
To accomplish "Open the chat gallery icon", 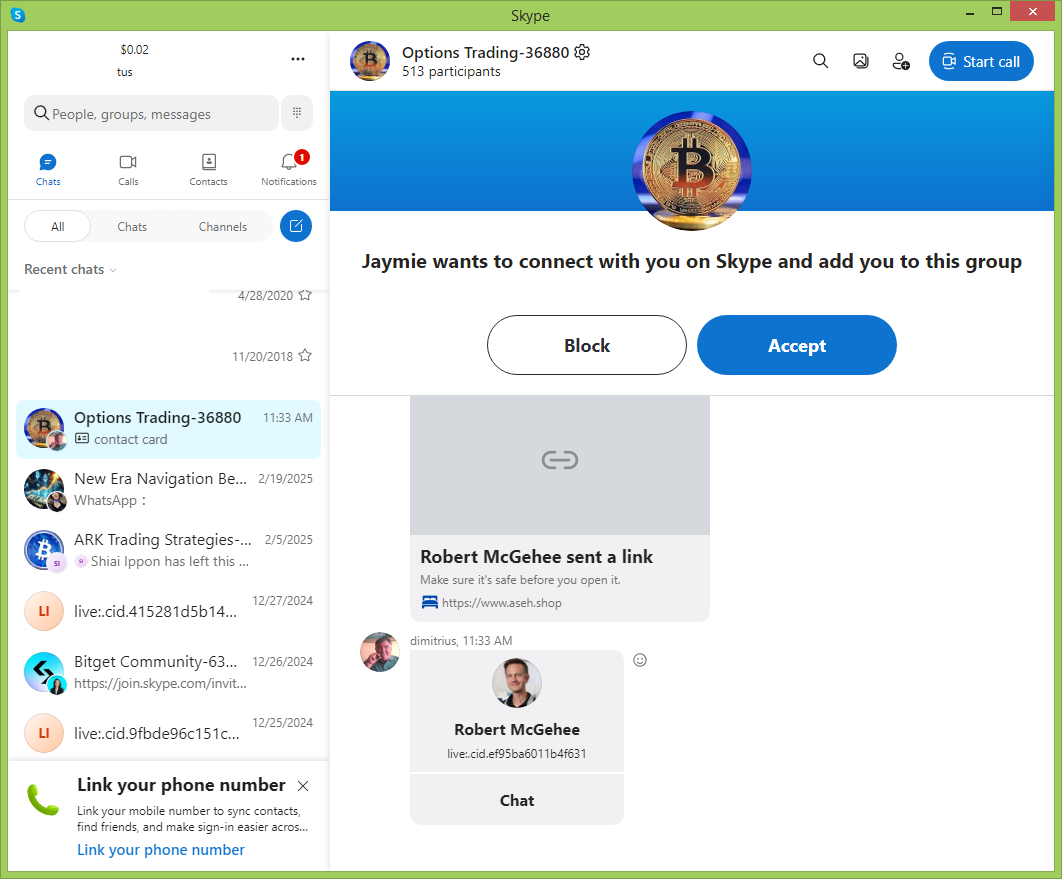I will tap(860, 61).
